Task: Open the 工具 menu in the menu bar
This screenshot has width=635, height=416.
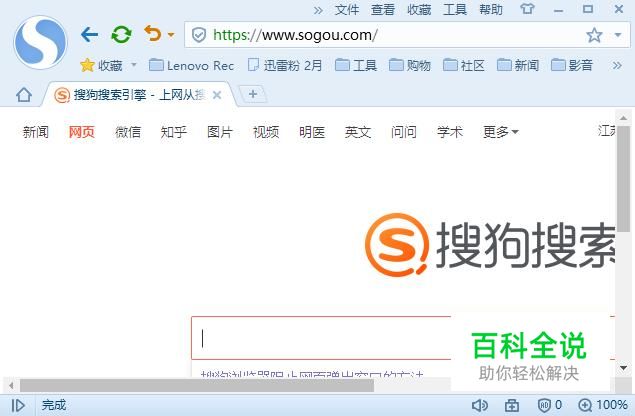Action: coord(455,10)
